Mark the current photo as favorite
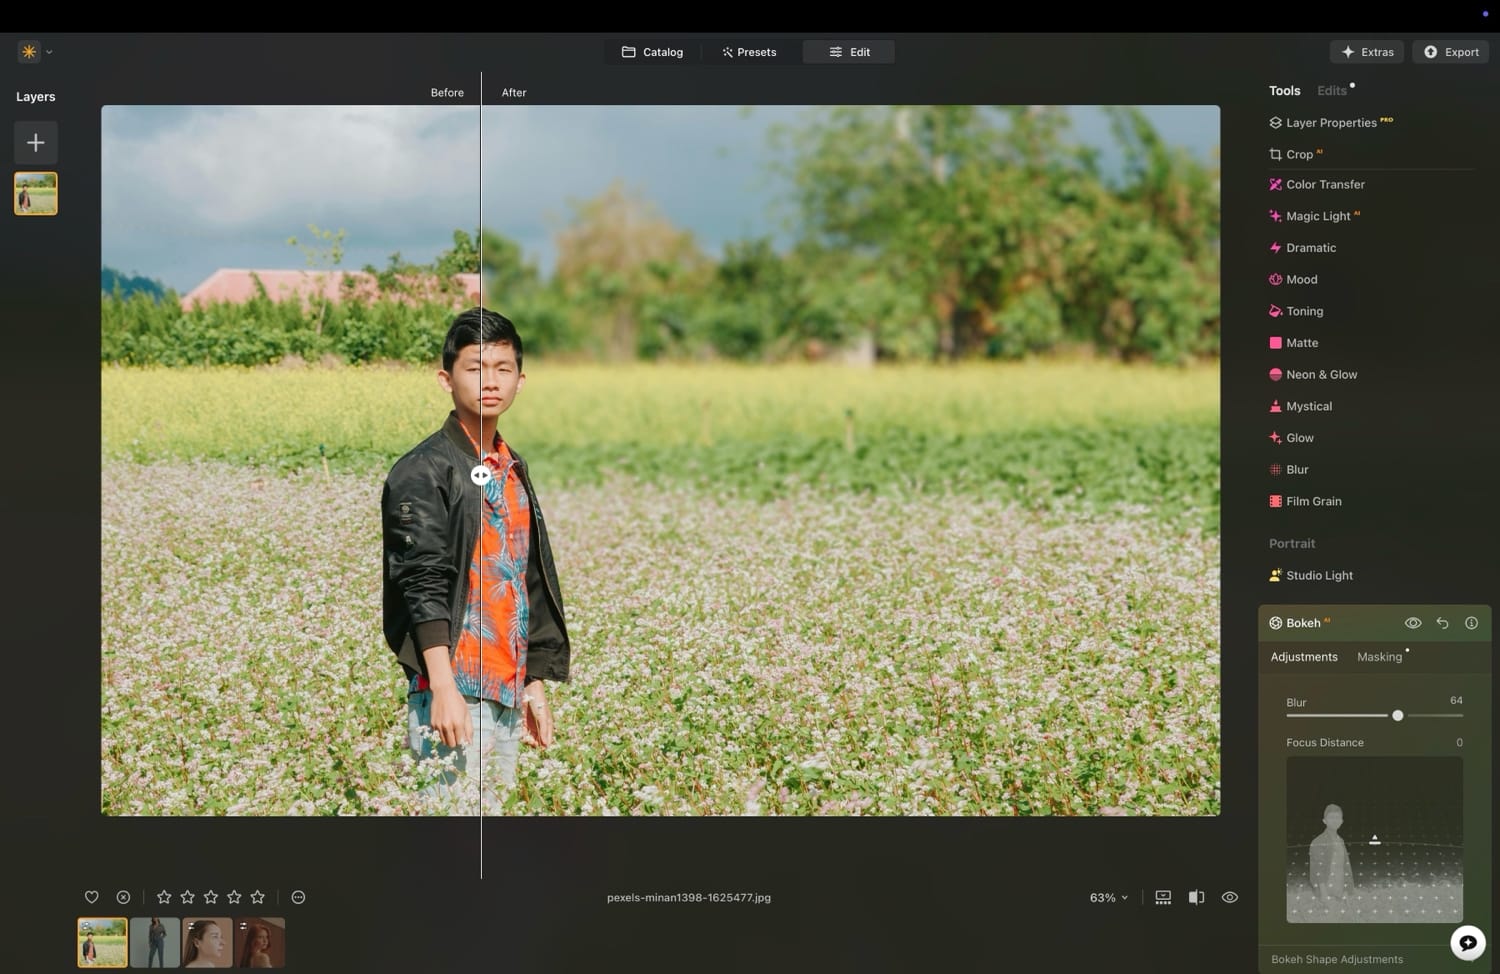Screen dimensions: 1500x974 [x=91, y=897]
